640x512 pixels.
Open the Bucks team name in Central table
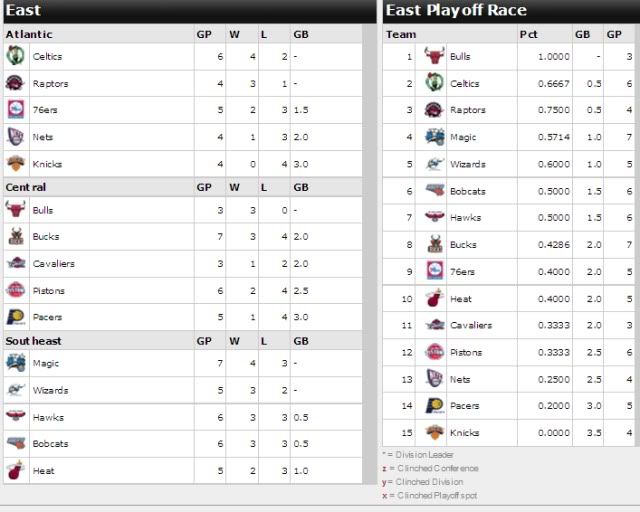click(46, 236)
